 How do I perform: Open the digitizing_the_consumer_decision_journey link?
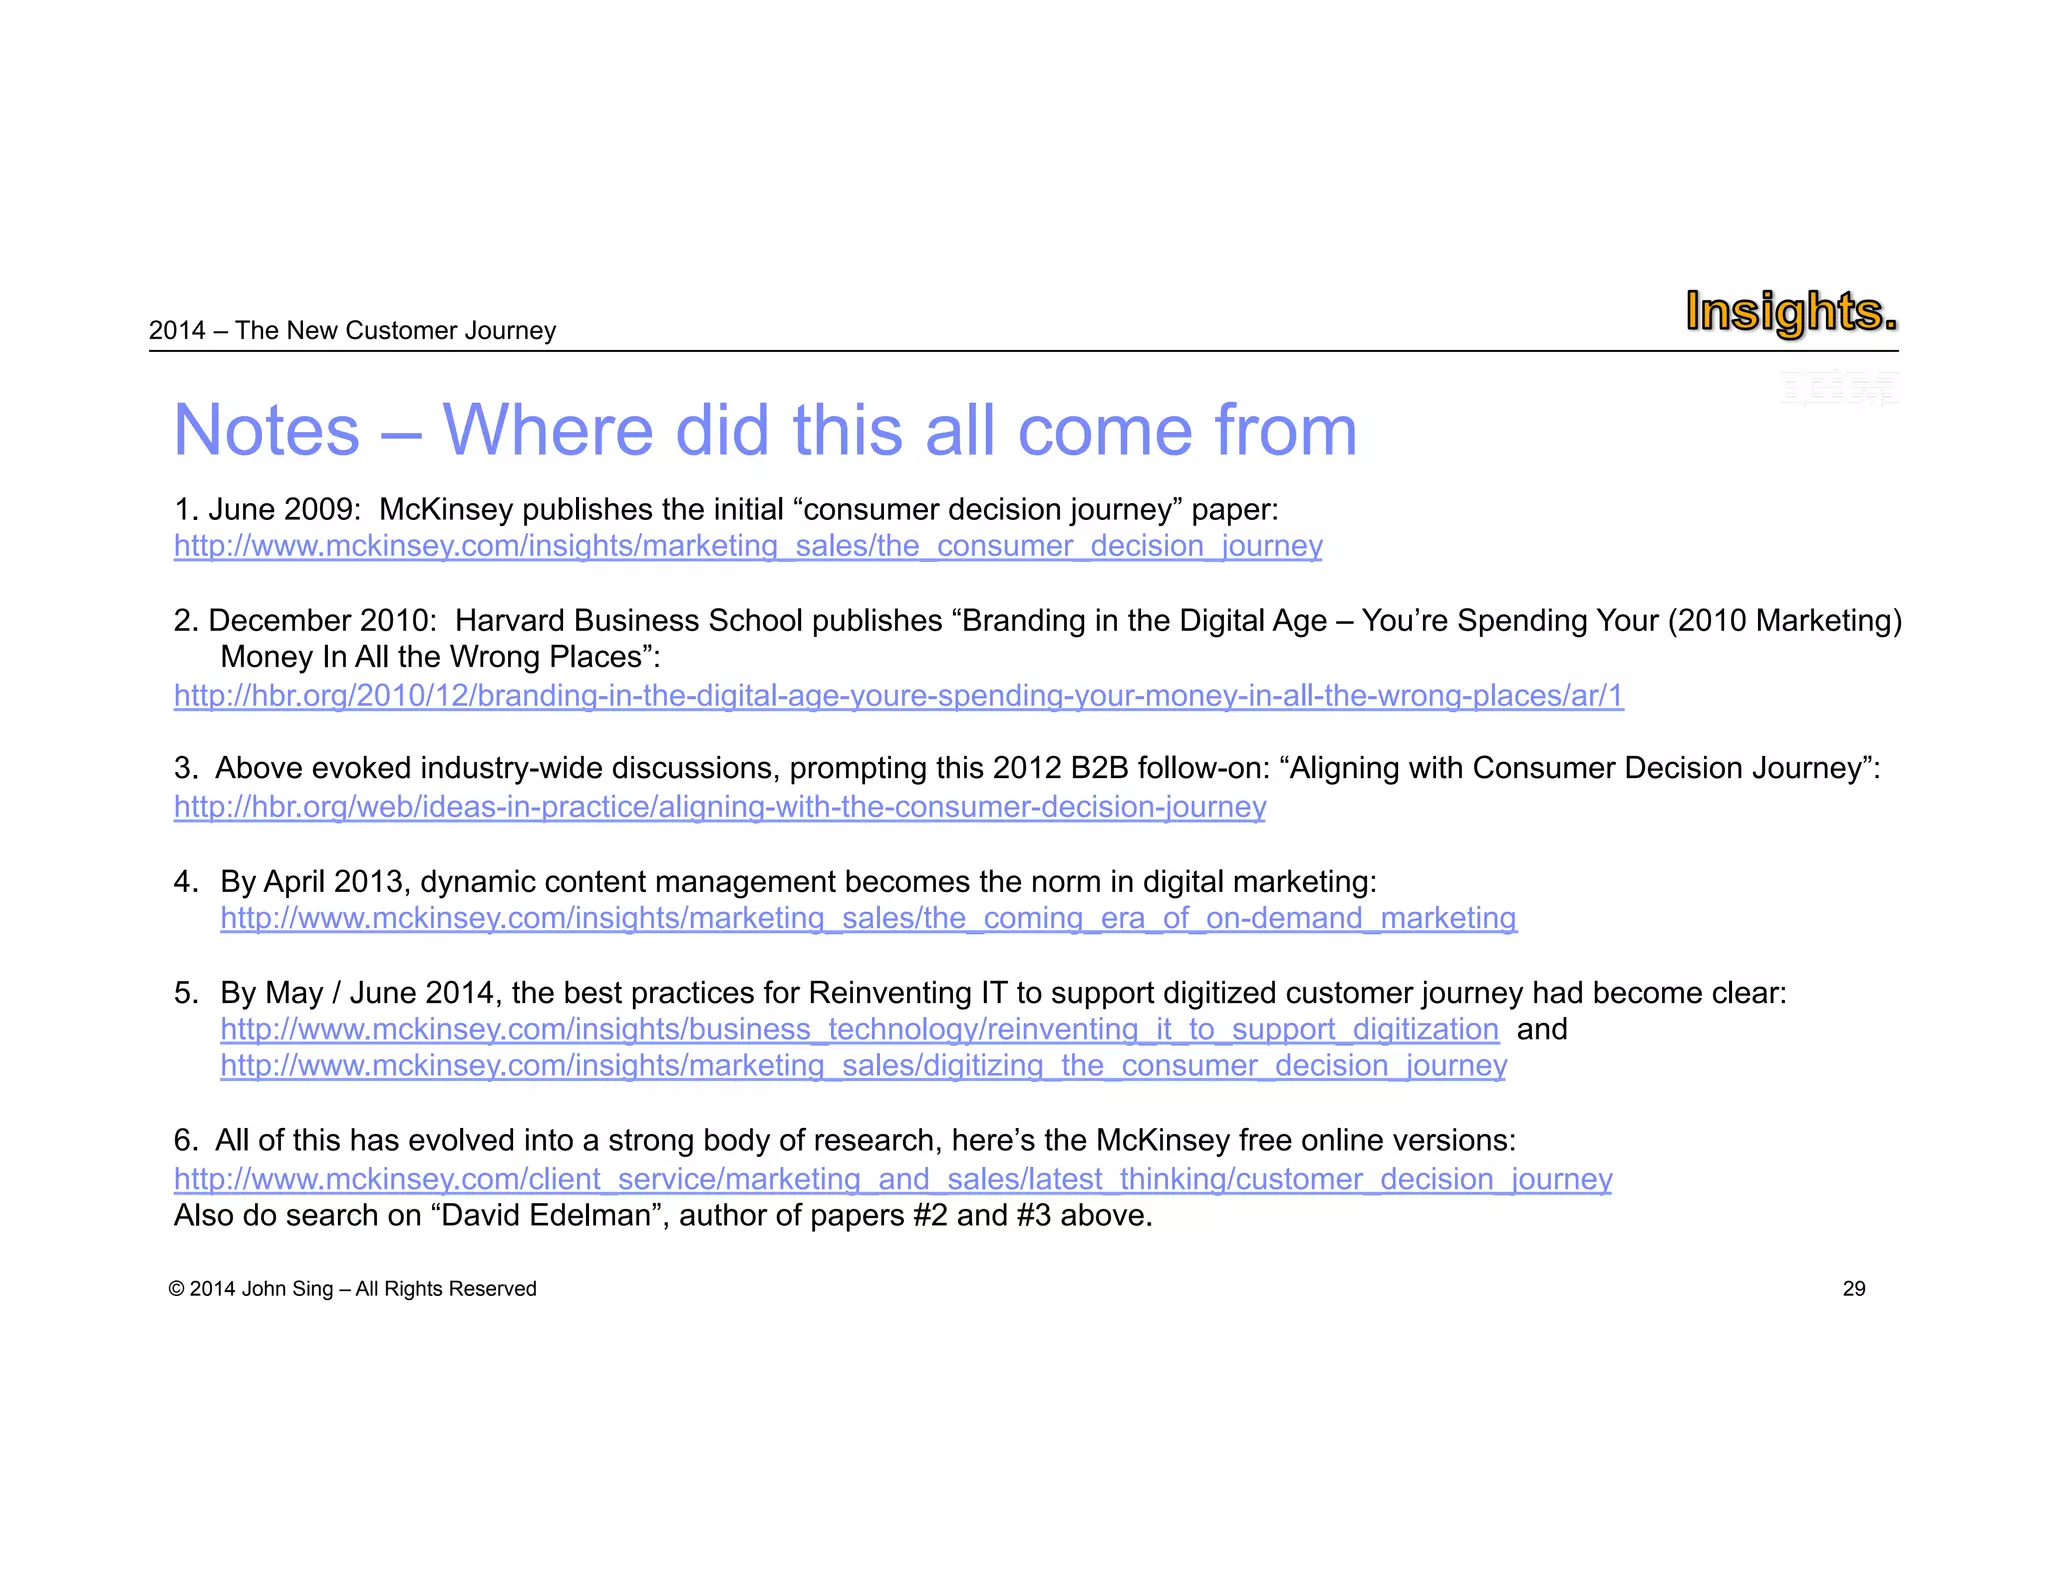(x=864, y=1066)
